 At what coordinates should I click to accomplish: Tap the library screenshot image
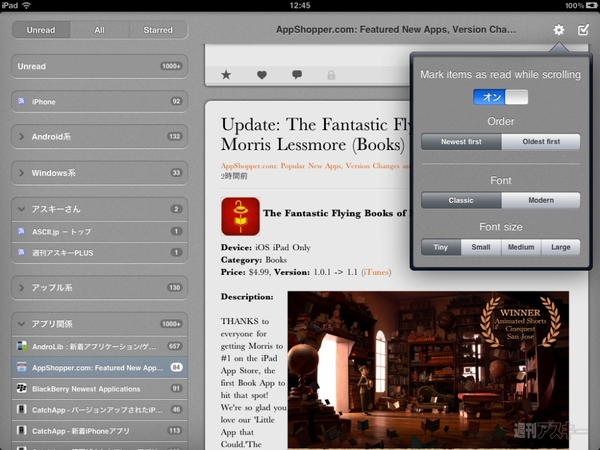point(428,370)
